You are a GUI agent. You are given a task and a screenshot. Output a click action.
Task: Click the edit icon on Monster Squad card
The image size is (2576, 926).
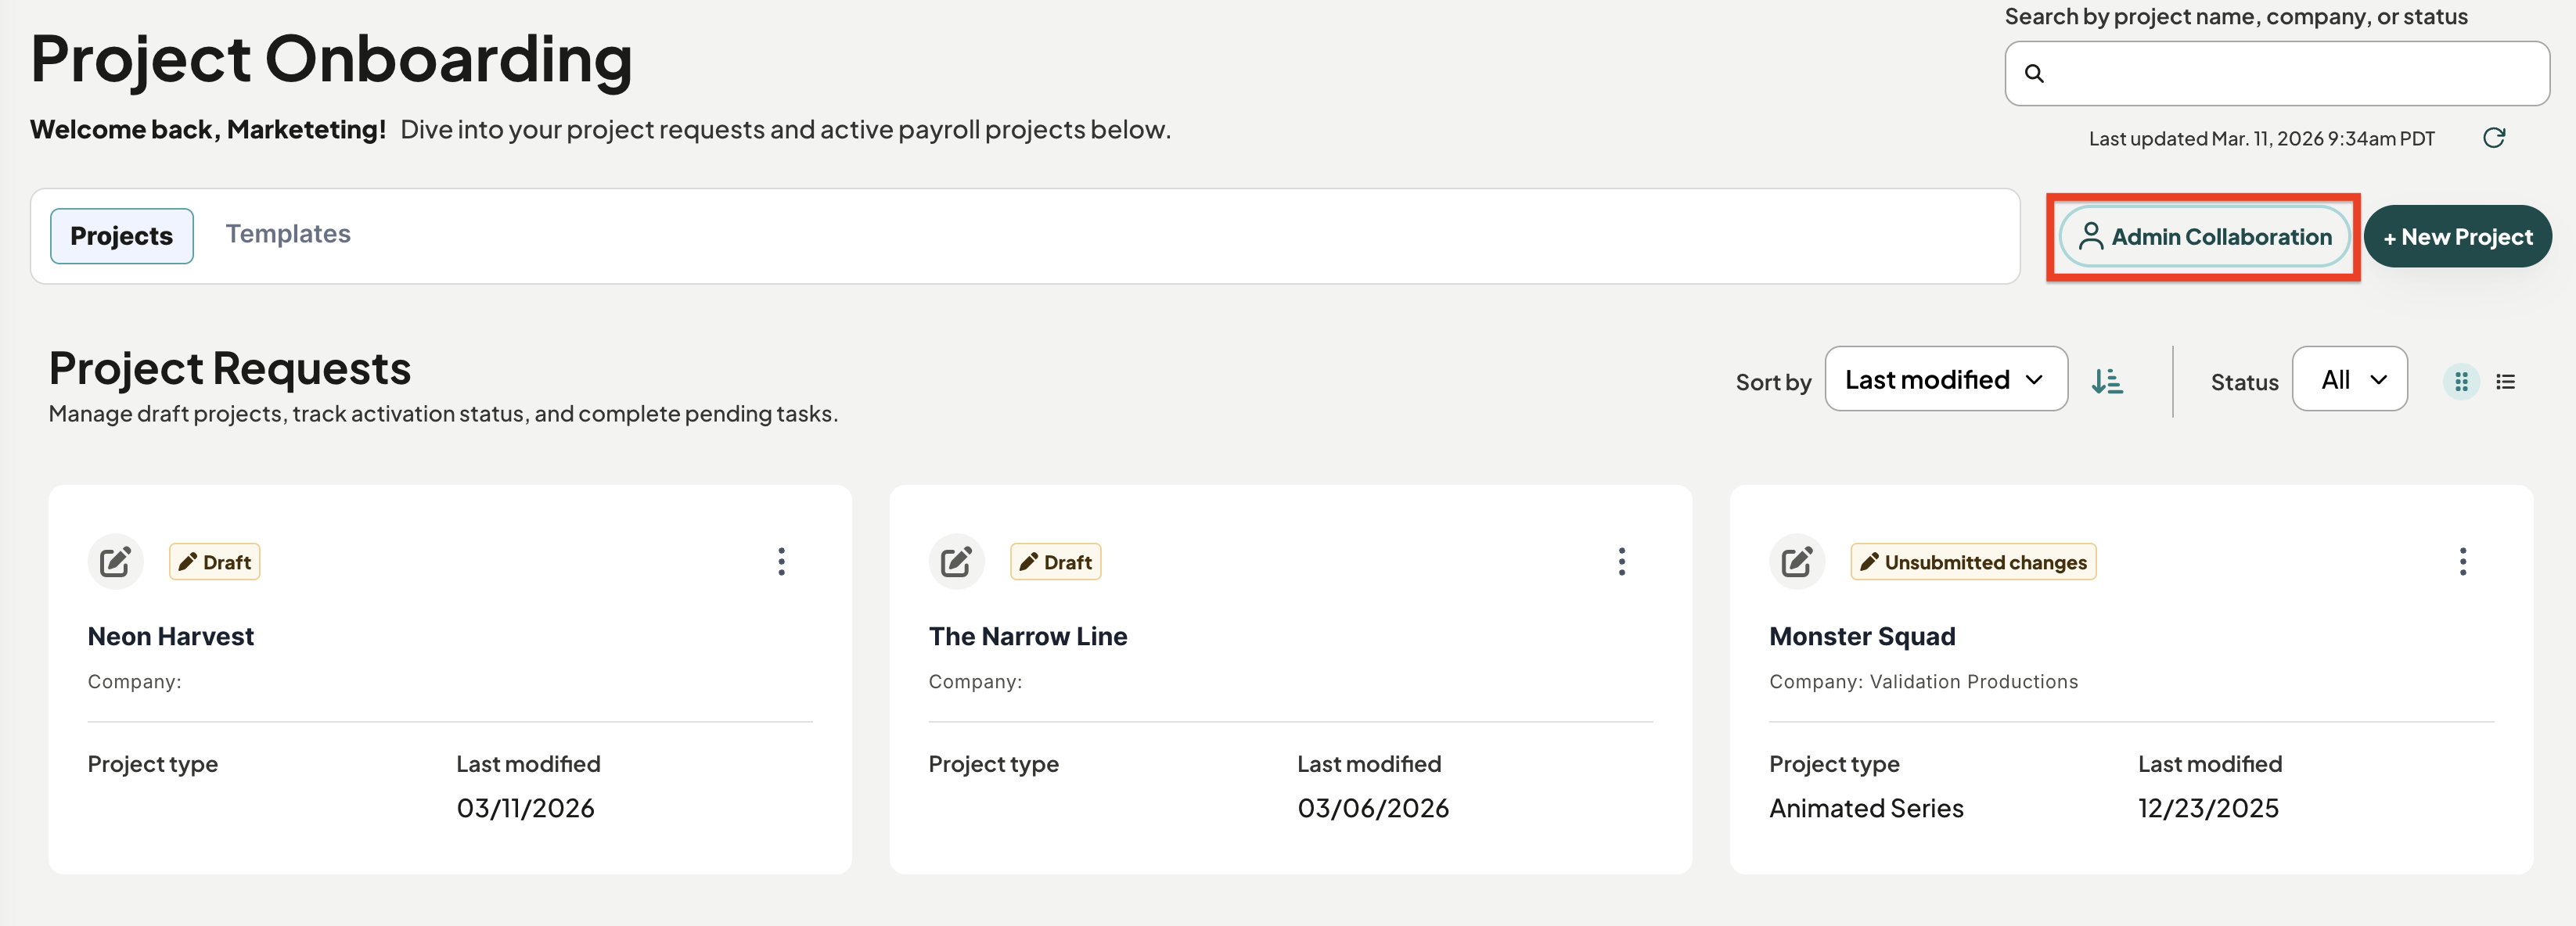pyautogui.click(x=1797, y=562)
